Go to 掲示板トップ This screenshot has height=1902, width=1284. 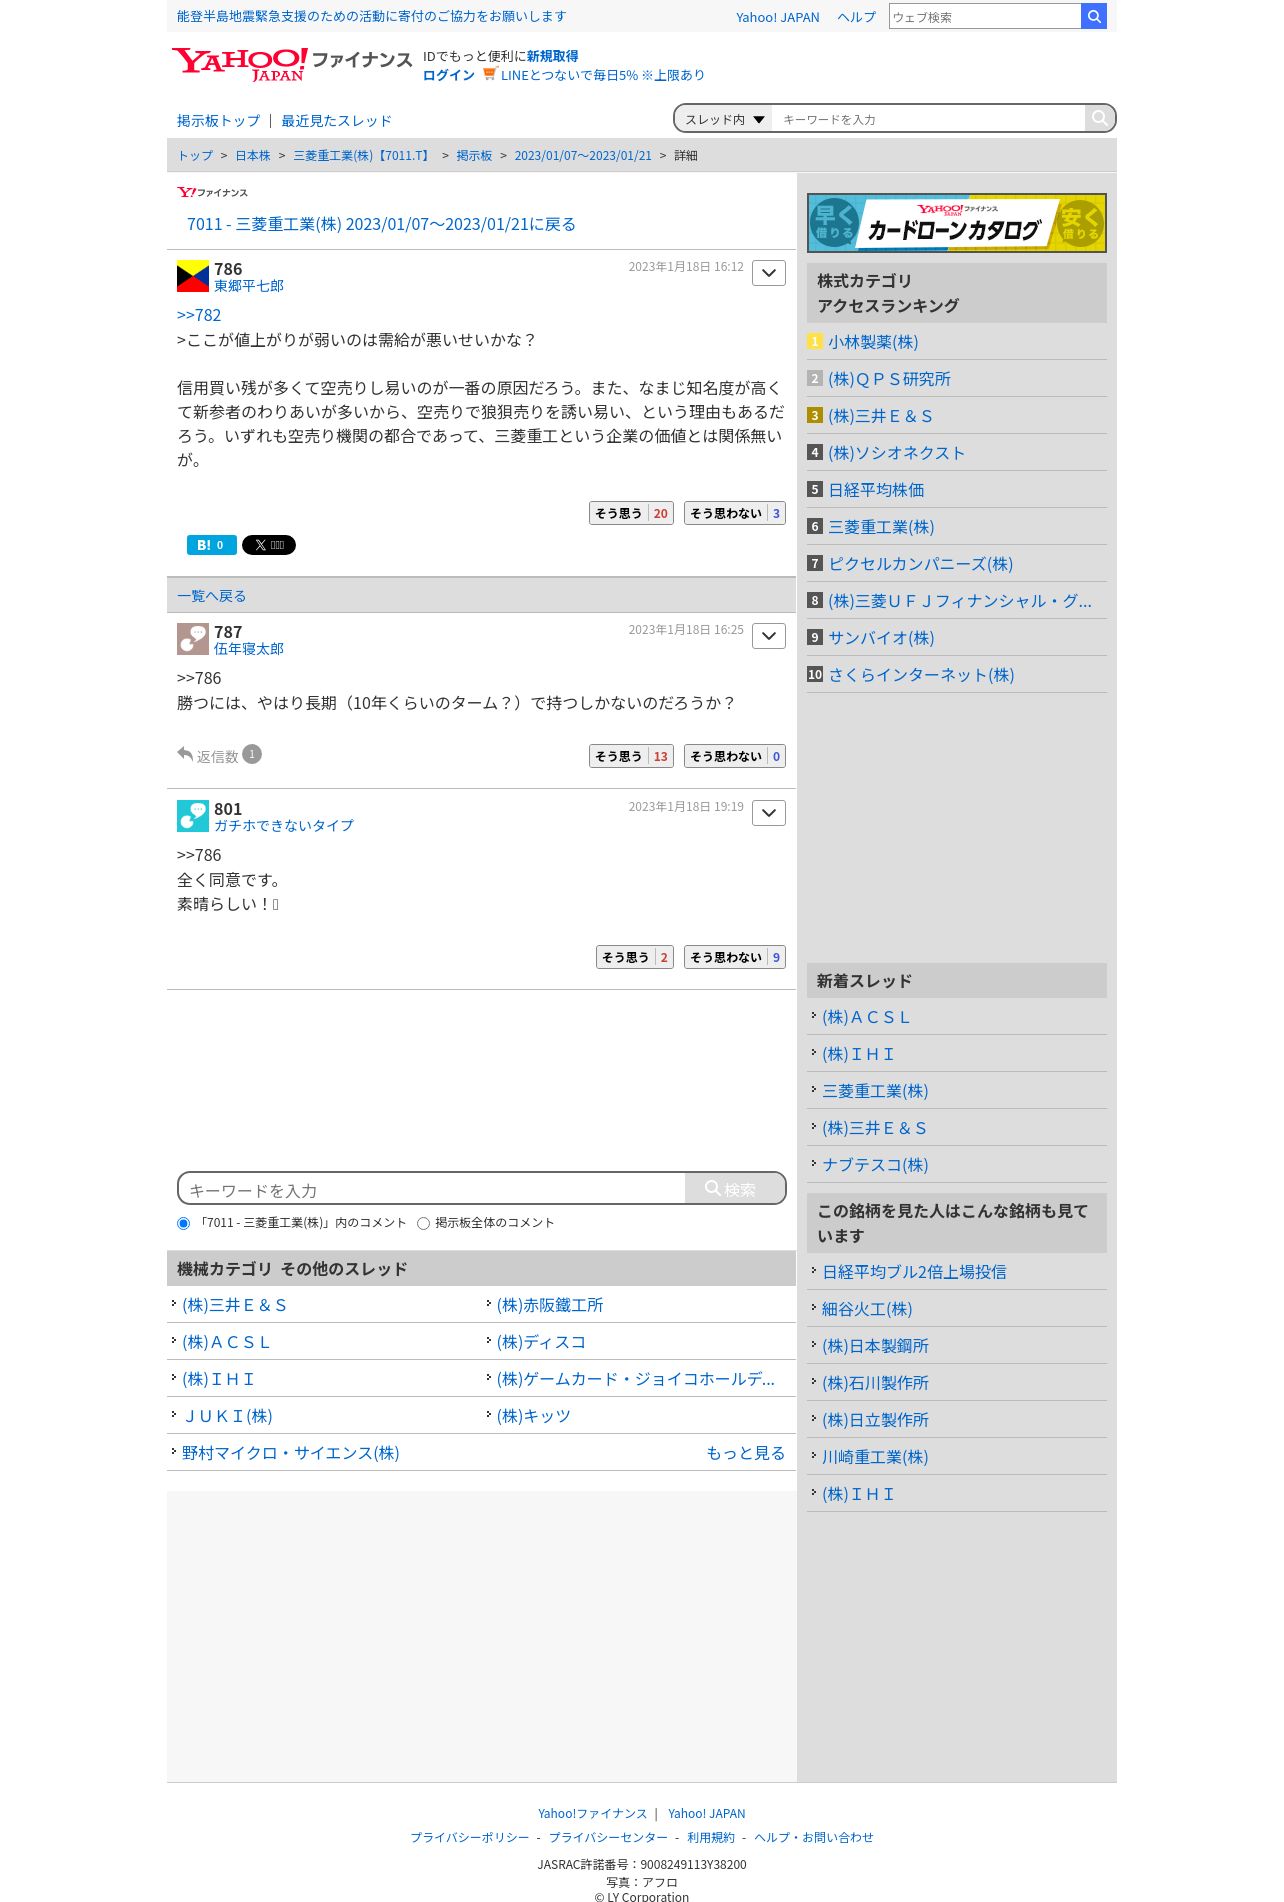tap(218, 121)
